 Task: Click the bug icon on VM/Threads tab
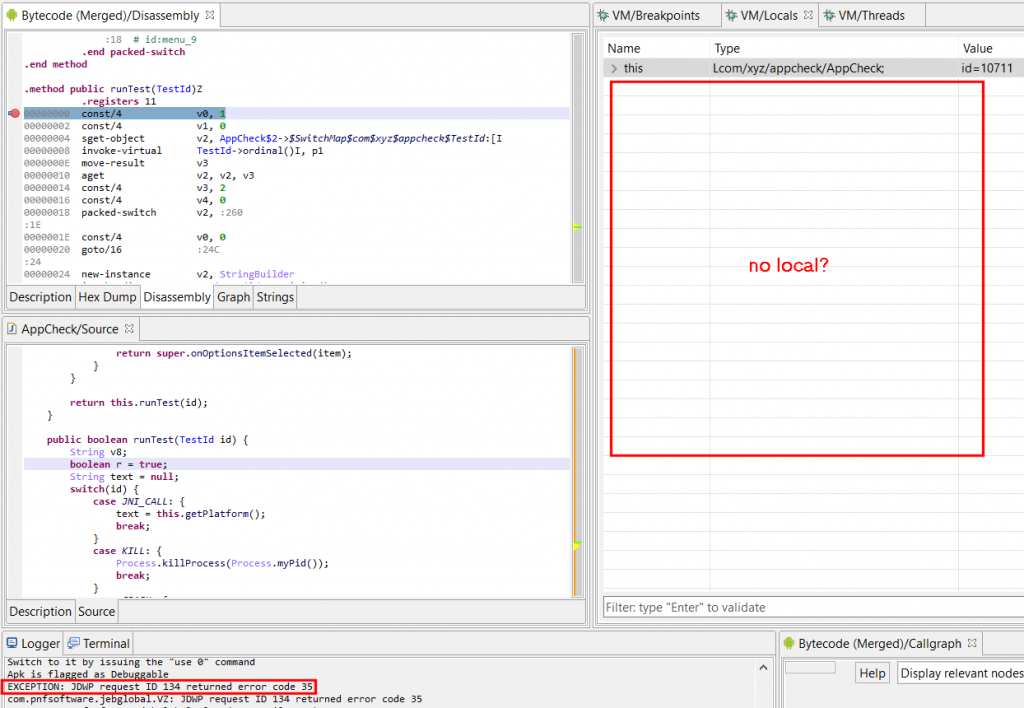pyautogui.click(x=829, y=15)
